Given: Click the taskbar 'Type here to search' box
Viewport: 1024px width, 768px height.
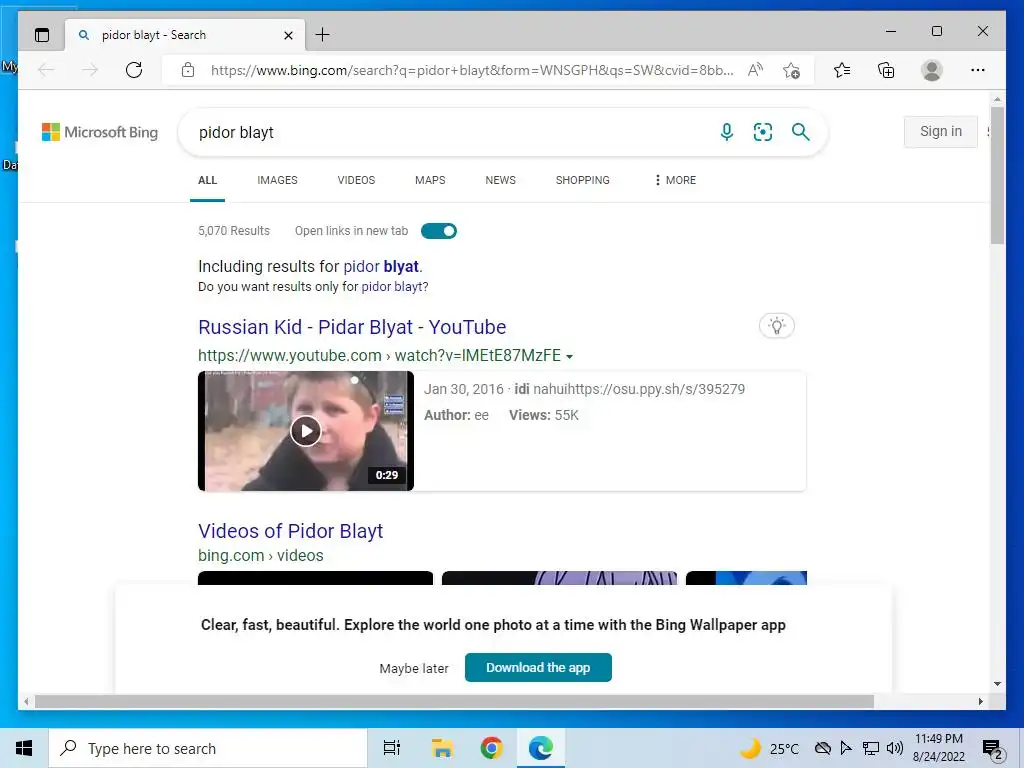Looking at the screenshot, I should (x=208, y=748).
